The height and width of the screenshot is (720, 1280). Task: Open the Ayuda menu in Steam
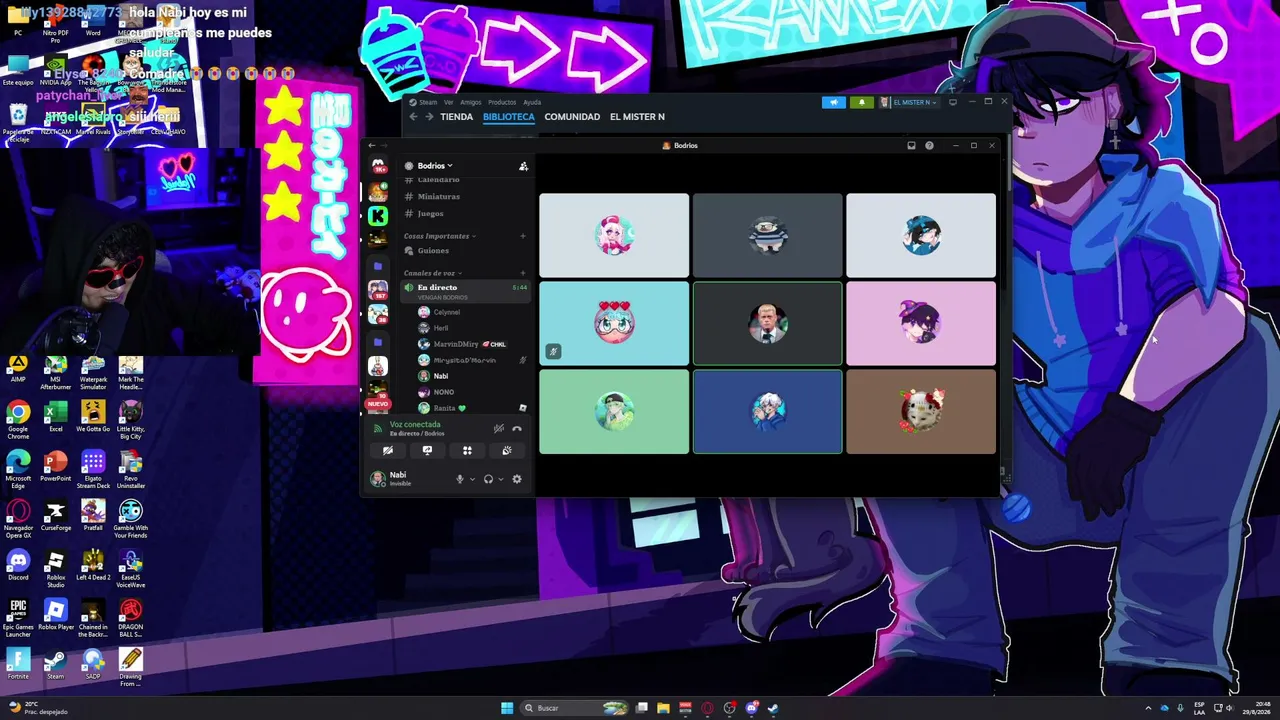(532, 102)
